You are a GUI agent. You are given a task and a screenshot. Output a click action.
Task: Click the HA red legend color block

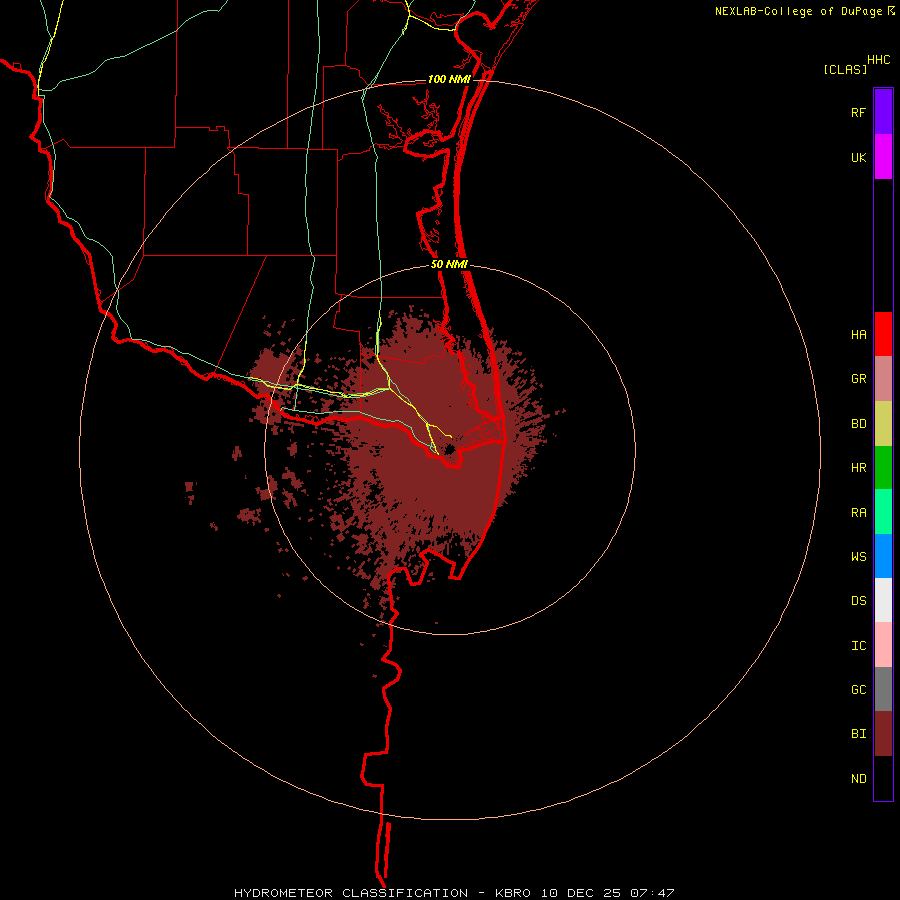(x=883, y=334)
